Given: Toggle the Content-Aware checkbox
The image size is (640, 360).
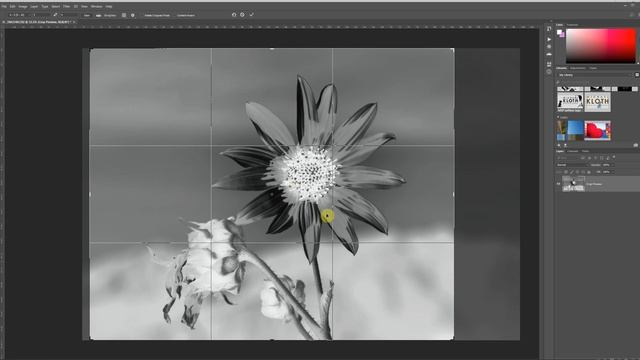Looking at the screenshot, I should [x=186, y=15].
